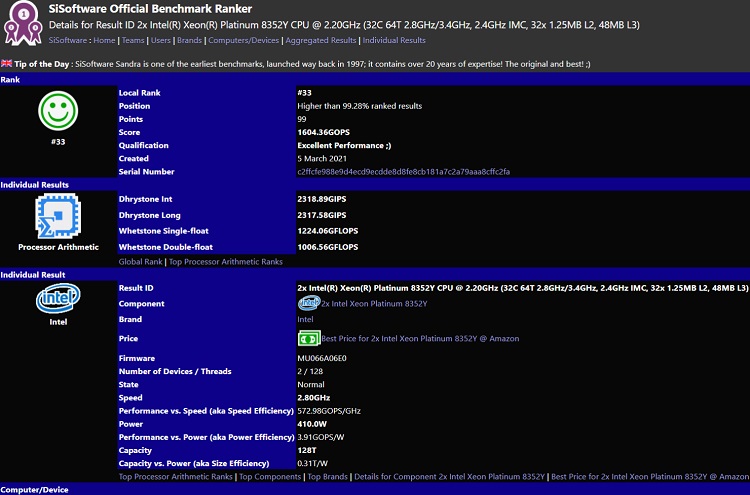Open the Home navigation link
Screen dimensions: 750x495
pyautogui.click(x=104, y=40)
